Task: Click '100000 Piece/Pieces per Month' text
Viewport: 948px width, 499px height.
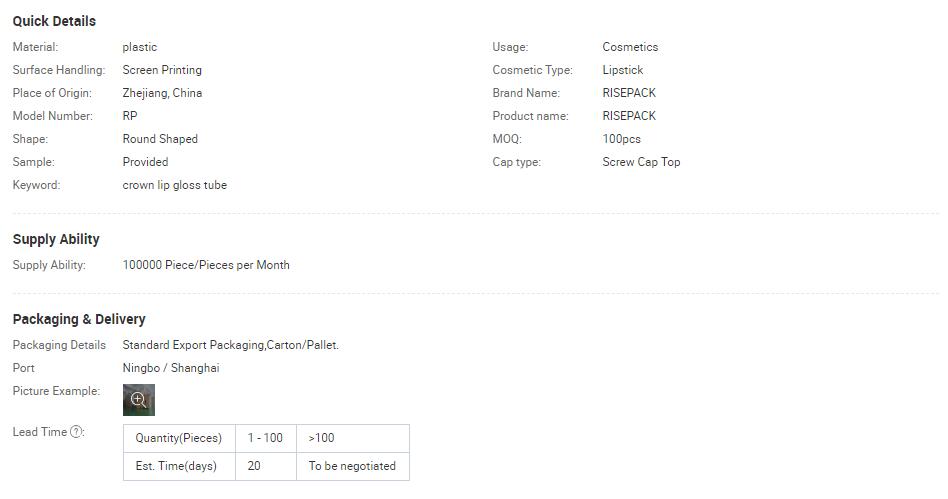Action: [x=206, y=265]
